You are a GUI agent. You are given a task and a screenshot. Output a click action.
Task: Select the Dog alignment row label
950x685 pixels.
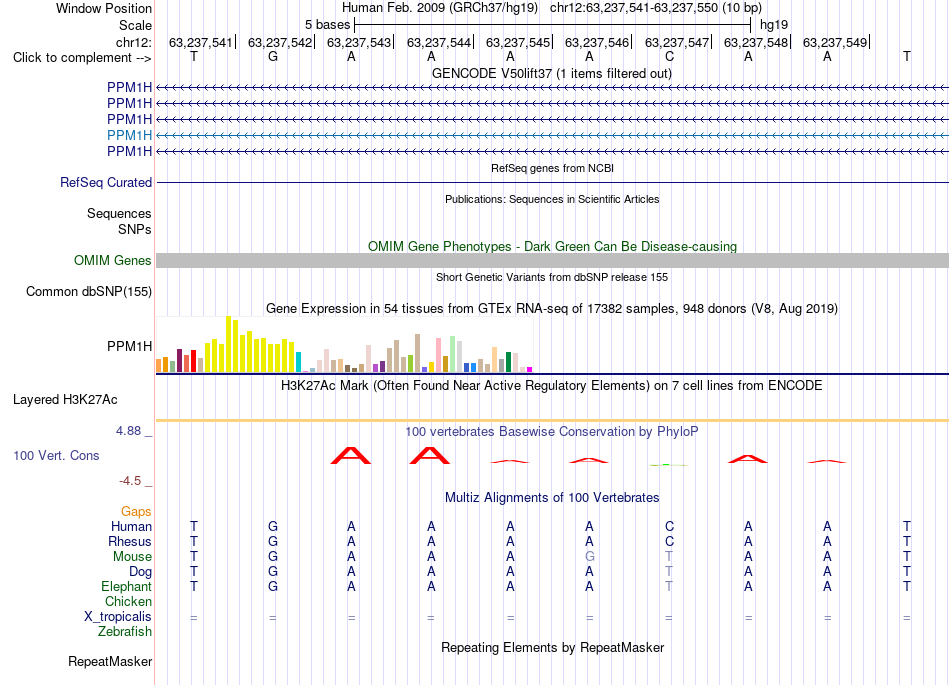tap(140, 572)
